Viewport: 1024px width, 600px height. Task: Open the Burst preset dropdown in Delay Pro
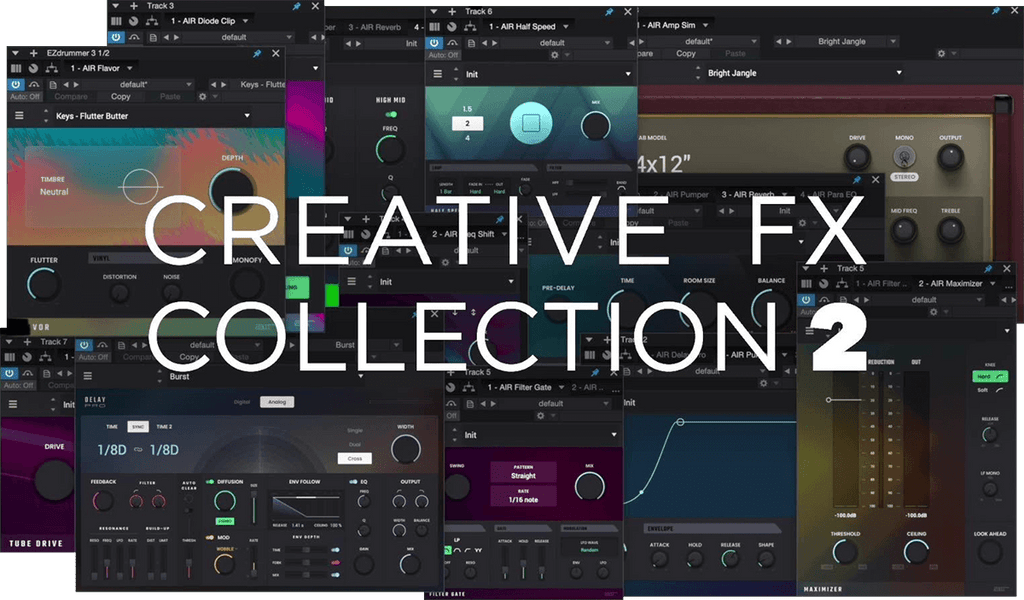360,376
